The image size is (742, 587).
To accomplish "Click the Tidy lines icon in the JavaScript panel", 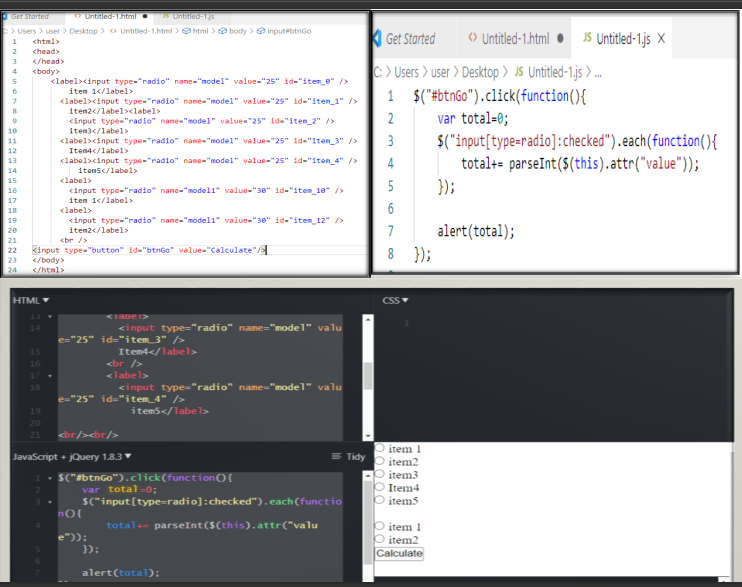I will tap(336, 456).
